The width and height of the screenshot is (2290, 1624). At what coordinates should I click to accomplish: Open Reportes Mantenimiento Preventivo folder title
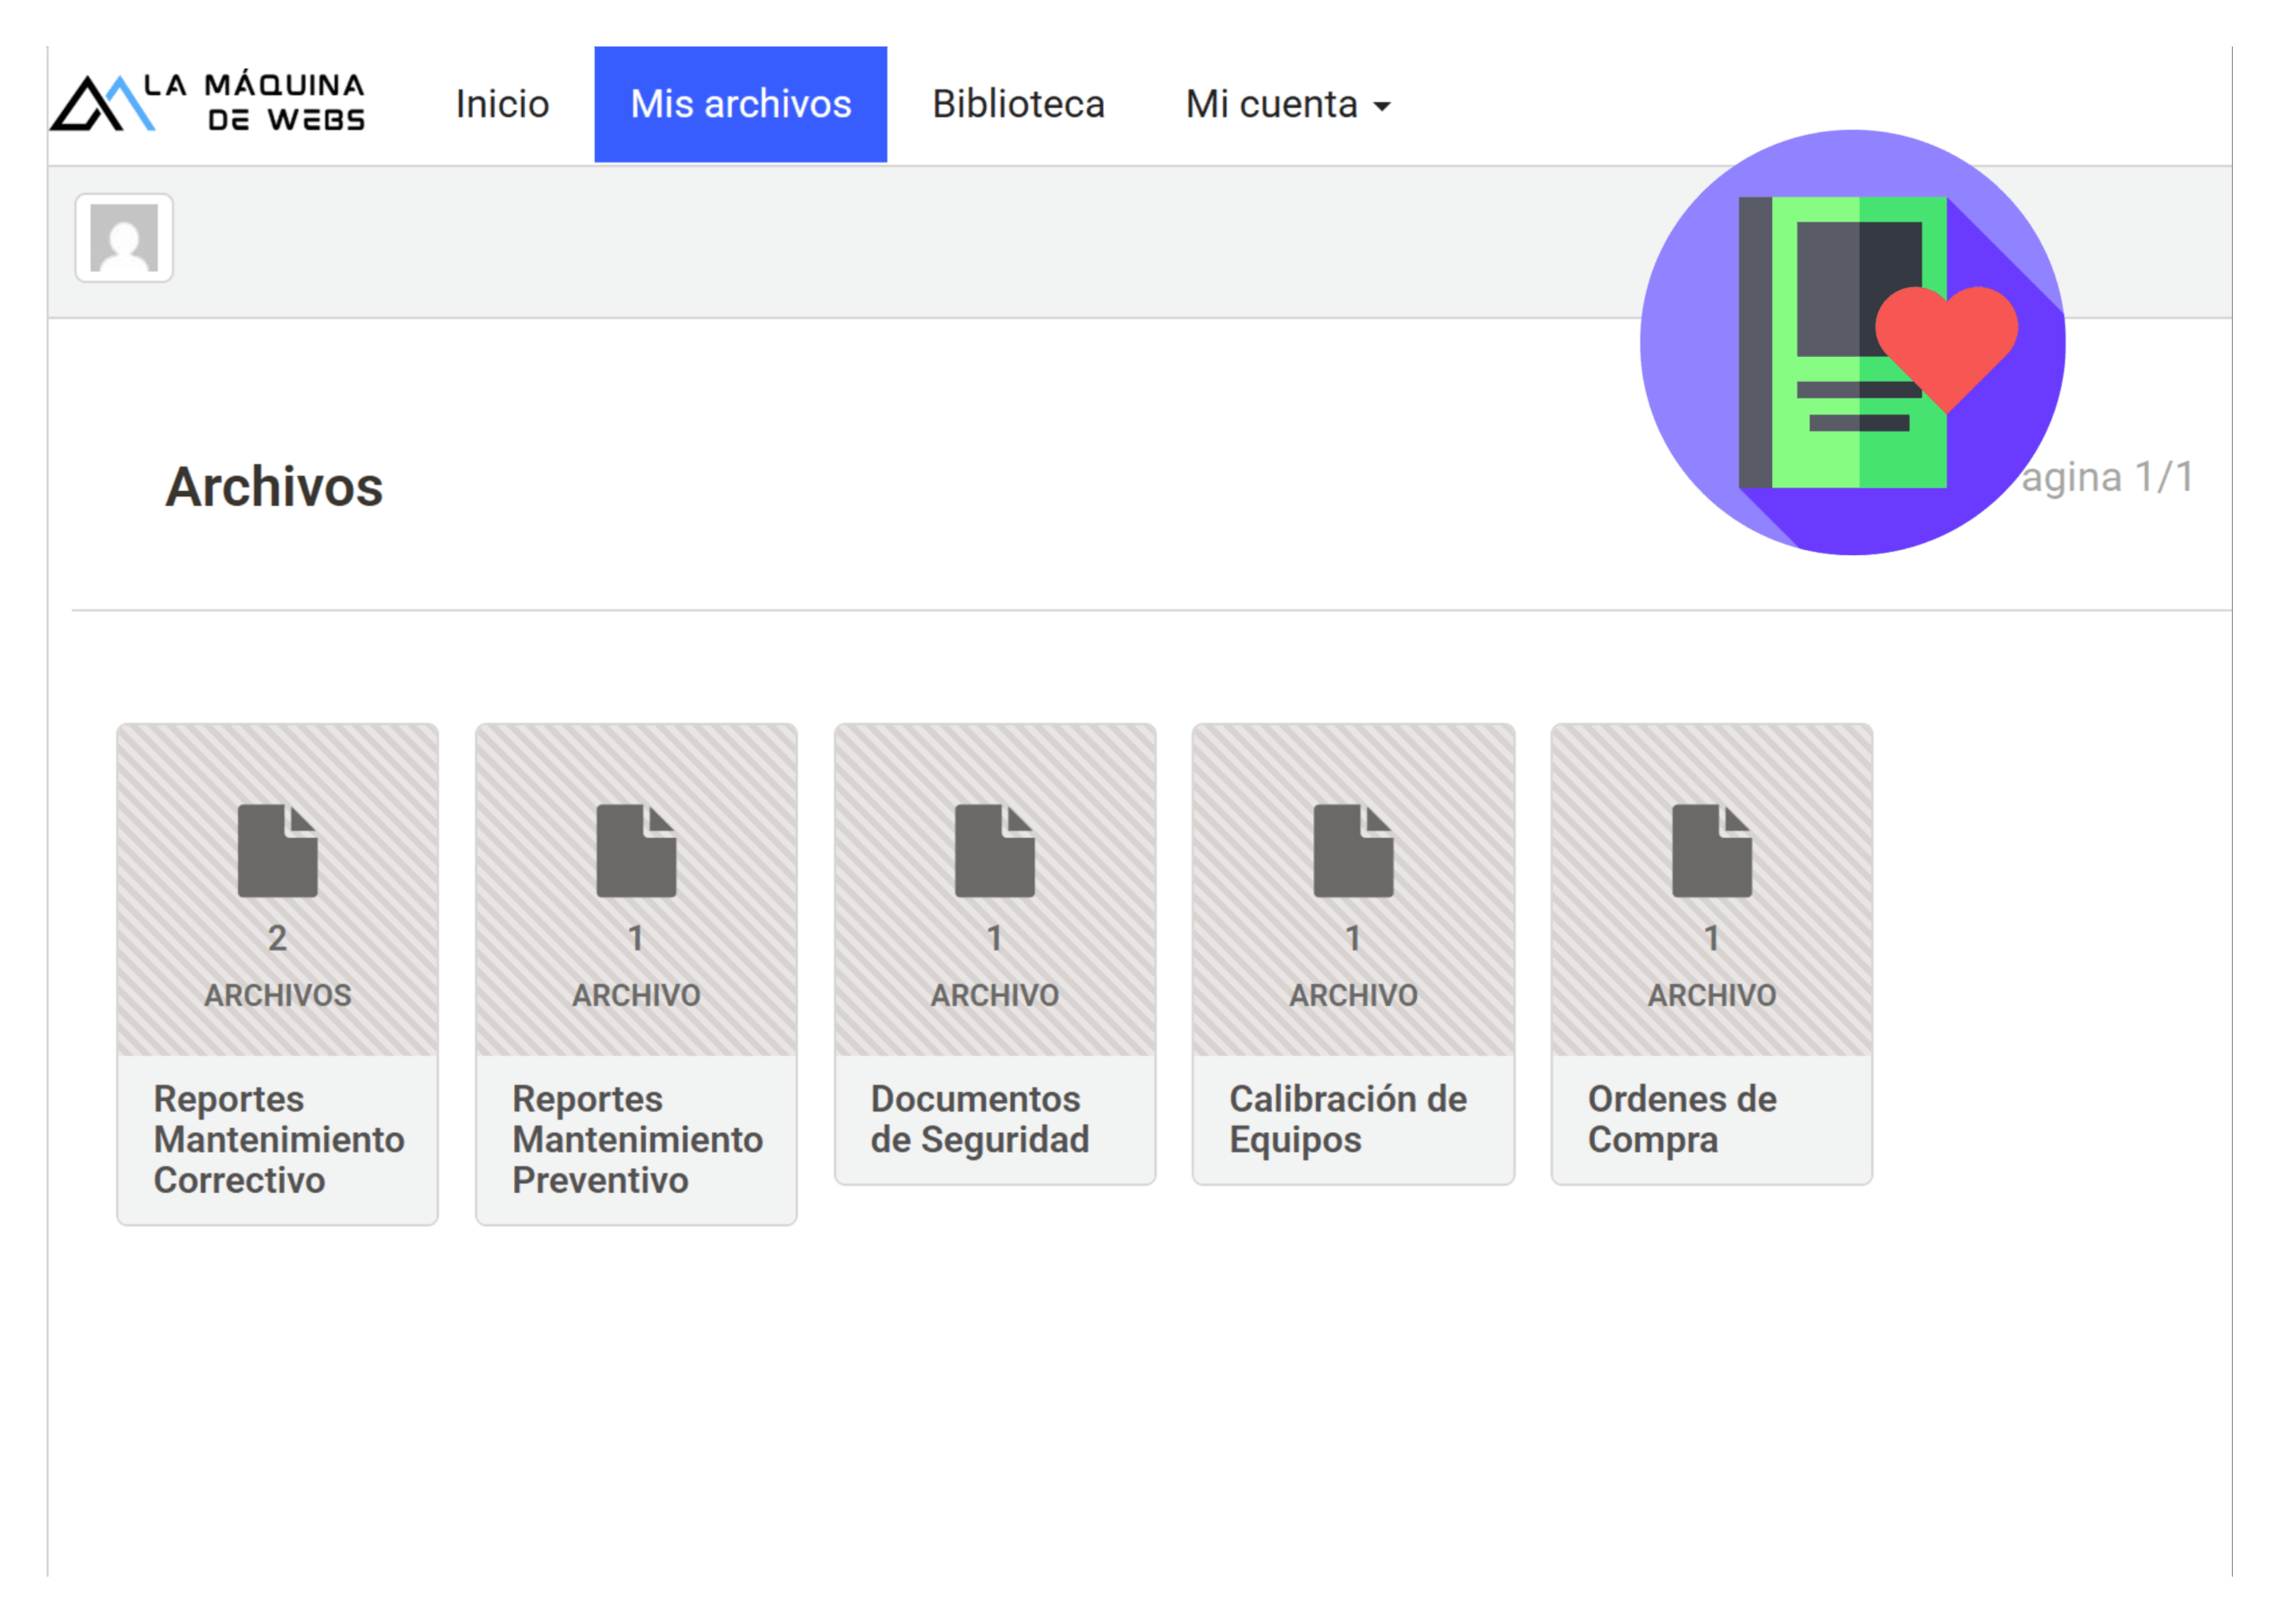[x=638, y=1139]
